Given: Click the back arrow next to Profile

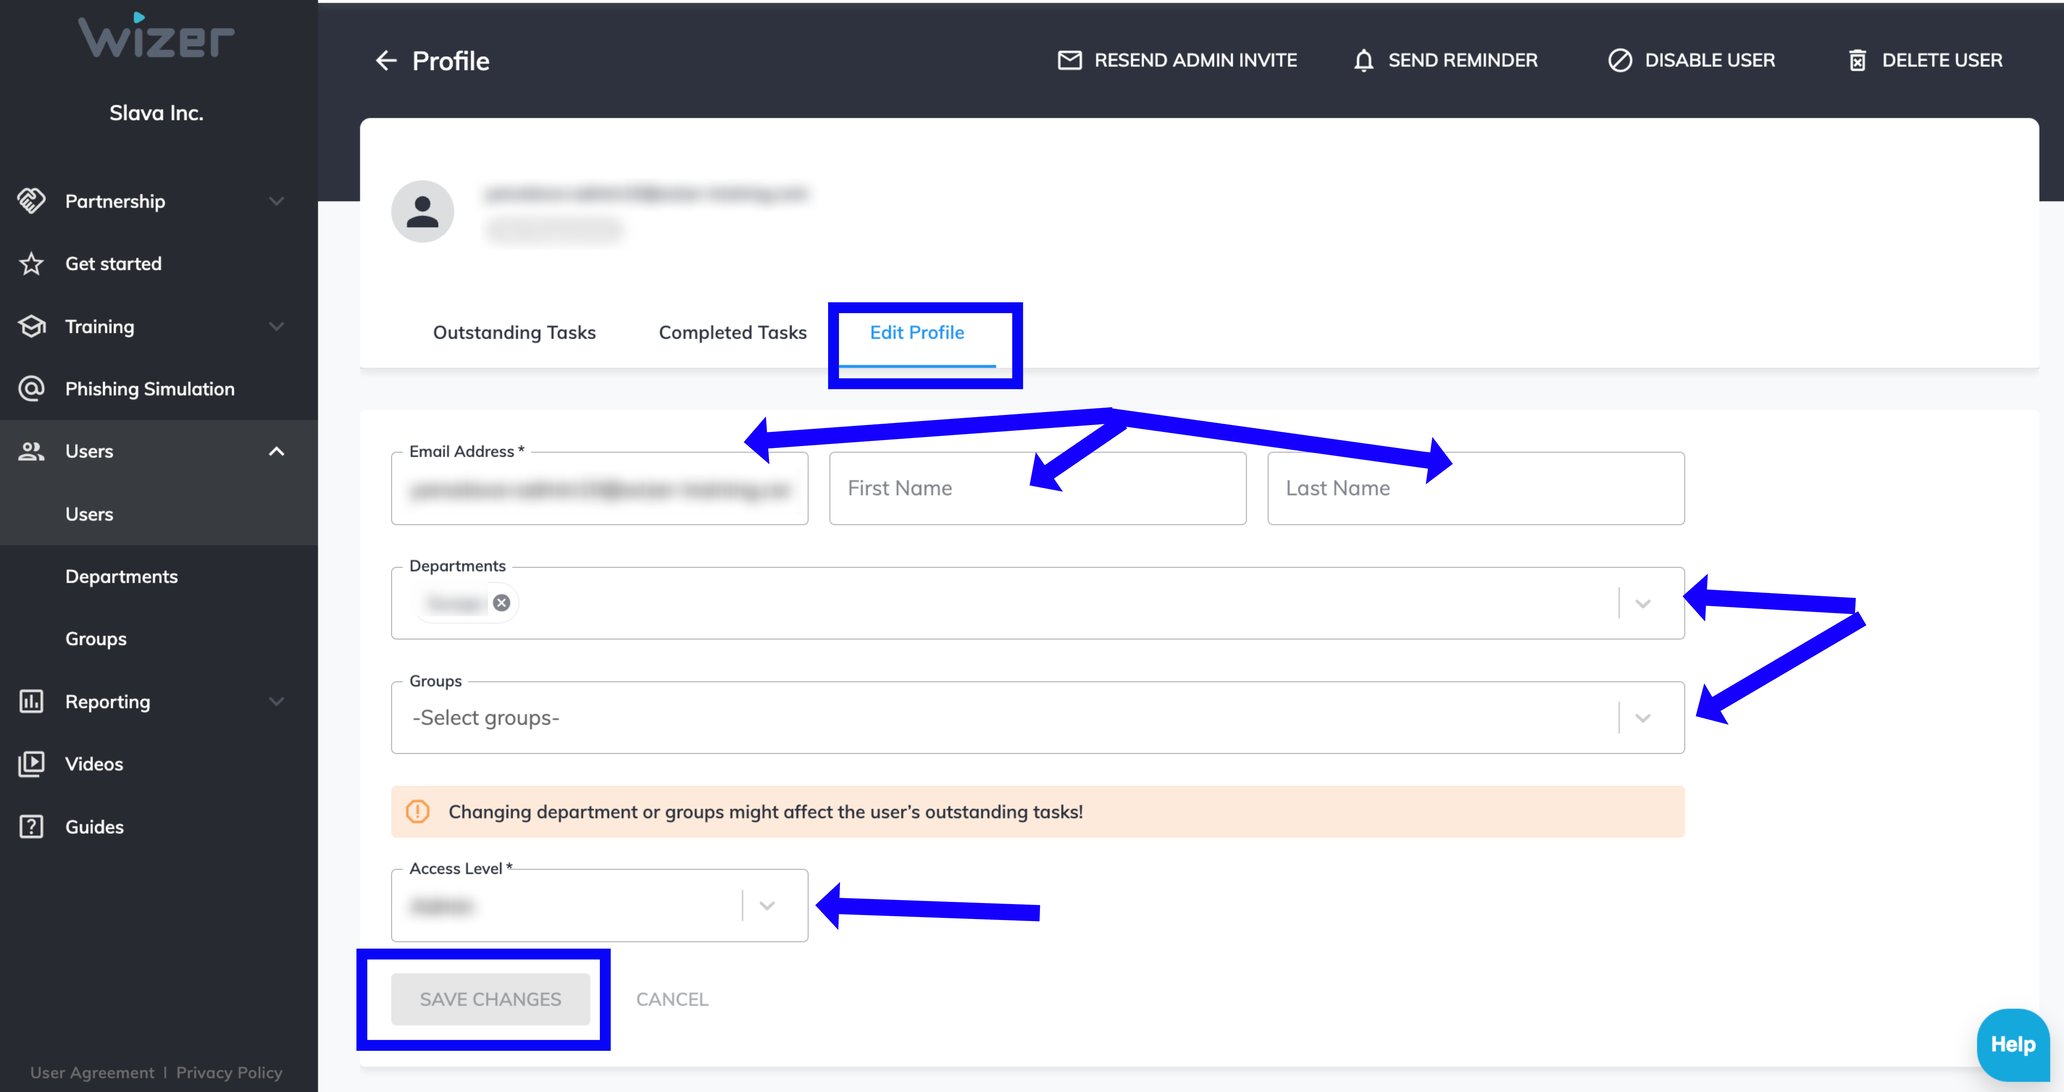Looking at the screenshot, I should coord(386,61).
